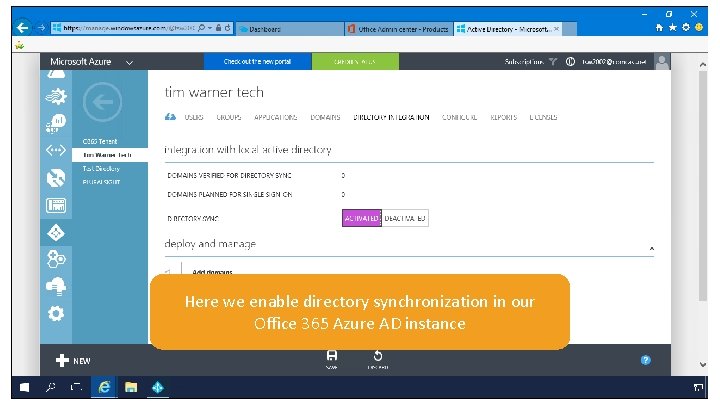Open the REPORTS tab
The image size is (720, 405).
pyautogui.click(x=503, y=118)
